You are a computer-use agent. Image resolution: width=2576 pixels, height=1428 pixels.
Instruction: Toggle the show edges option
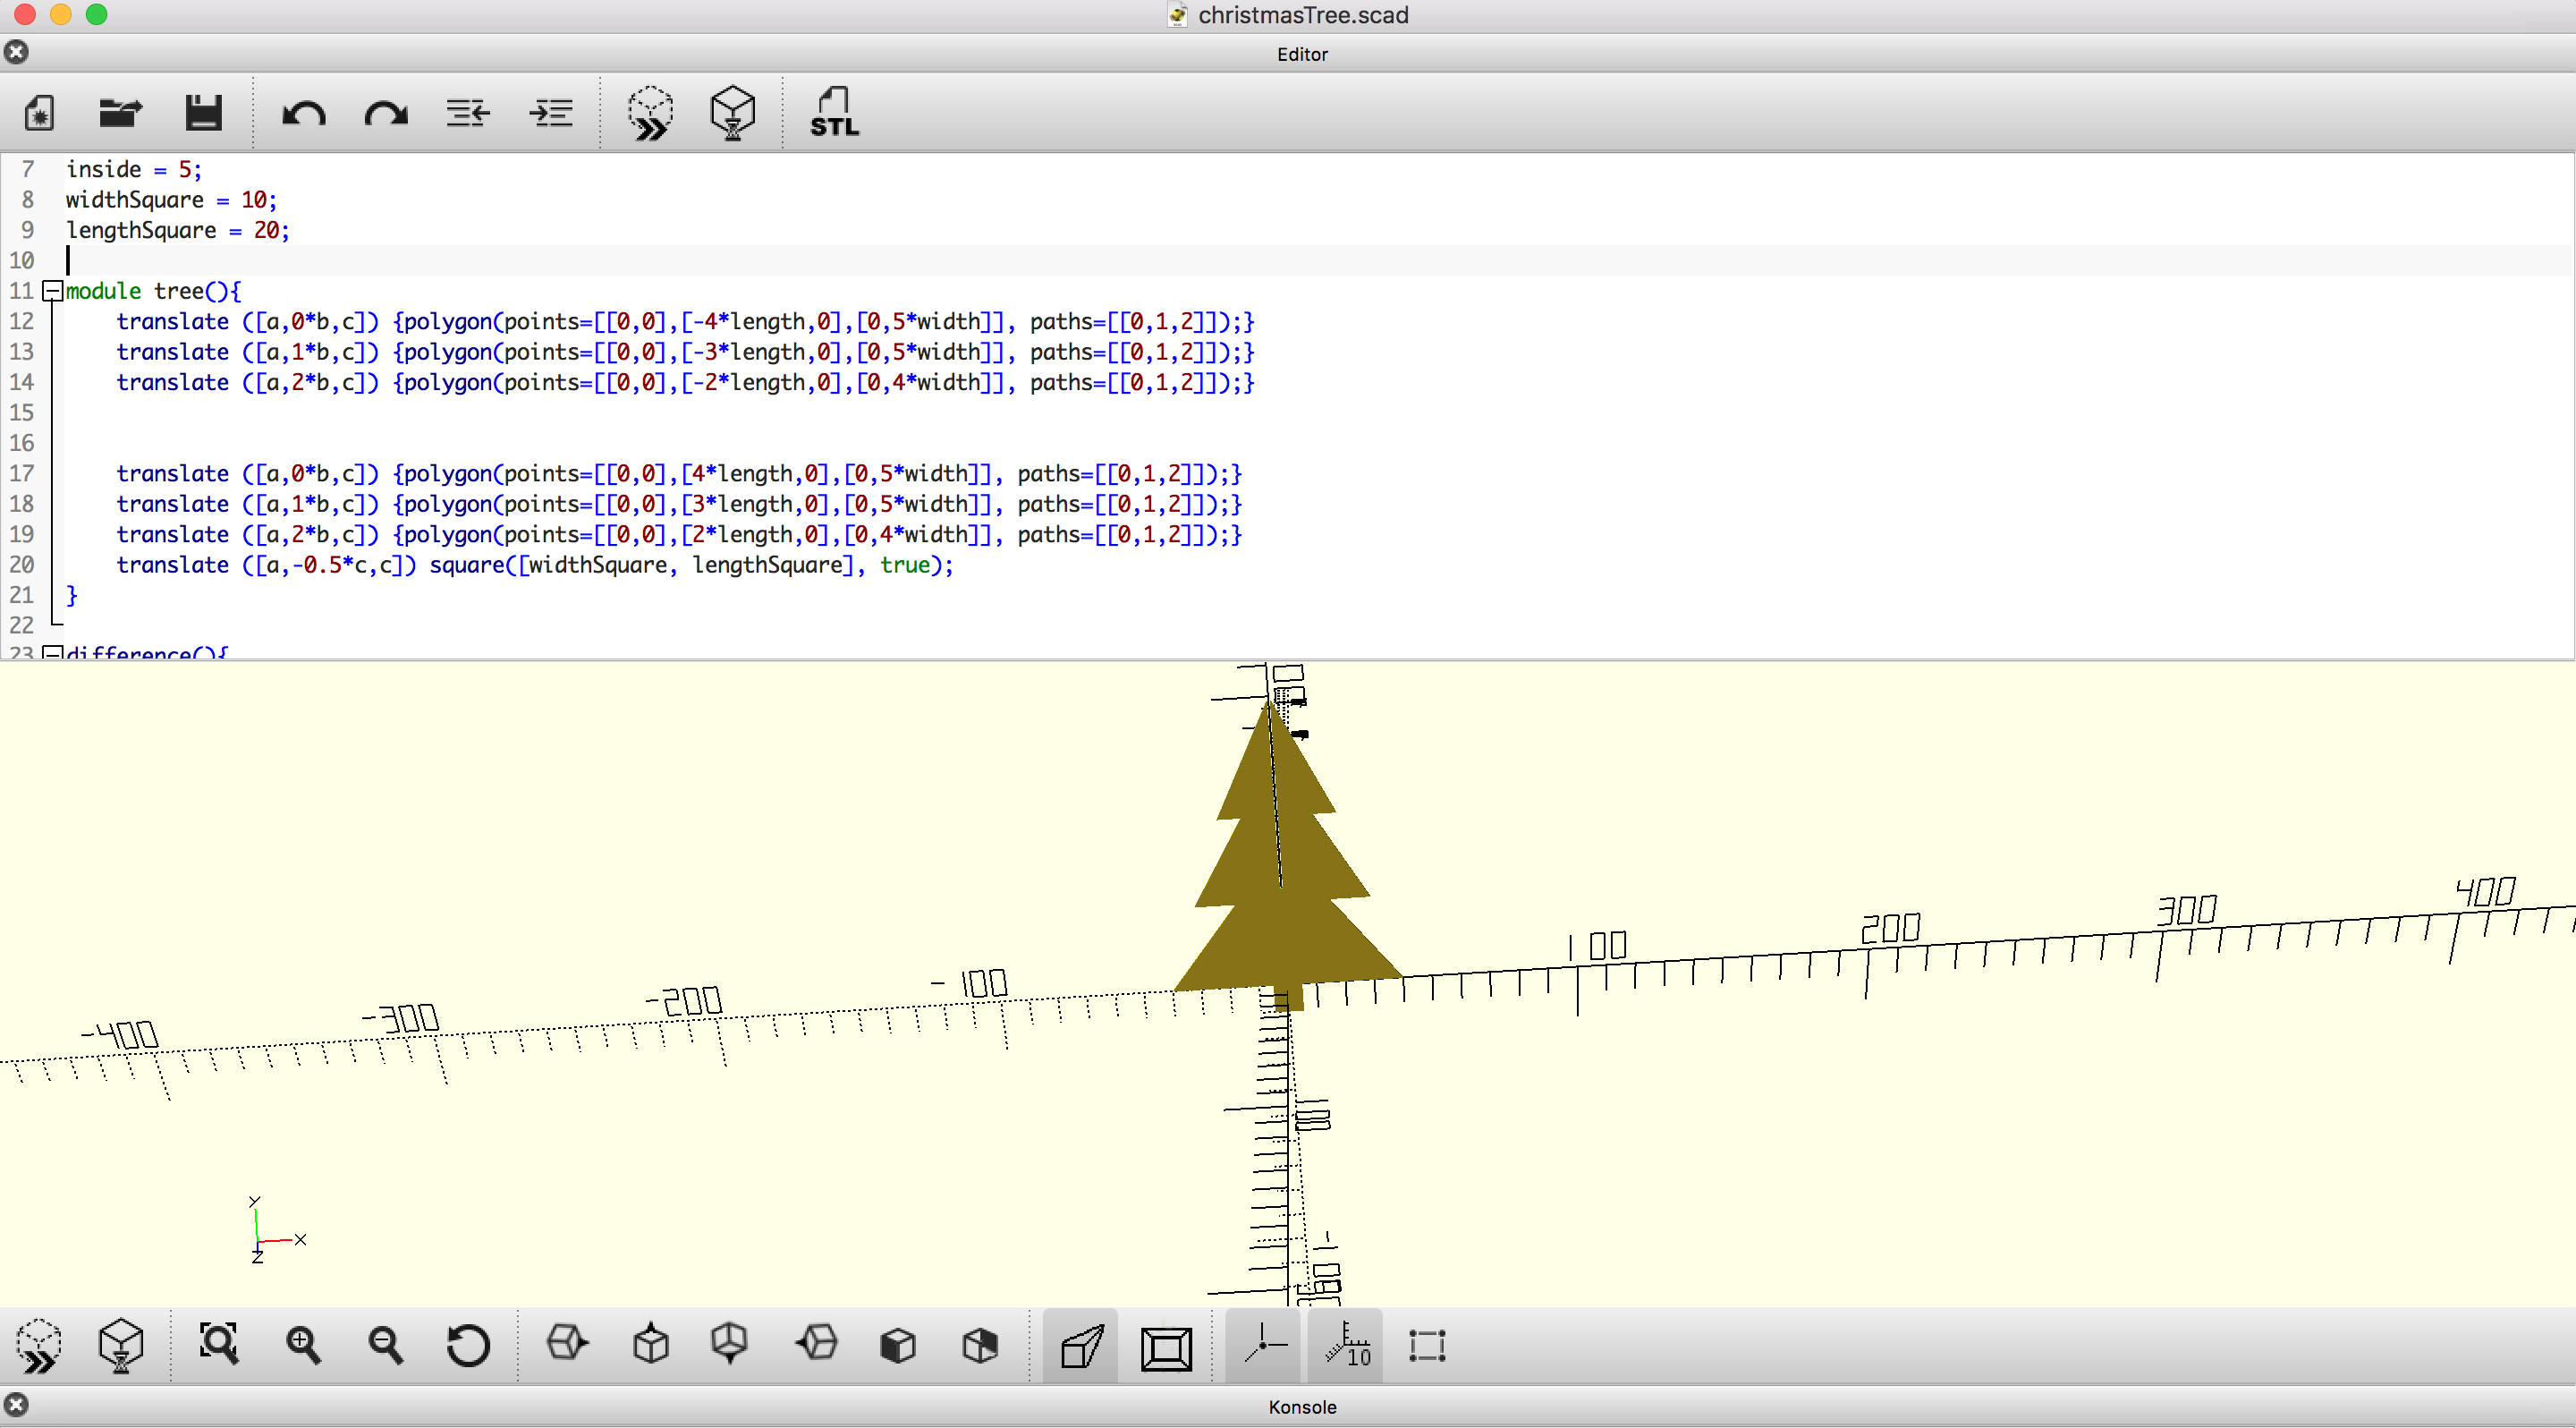tap(1427, 1346)
